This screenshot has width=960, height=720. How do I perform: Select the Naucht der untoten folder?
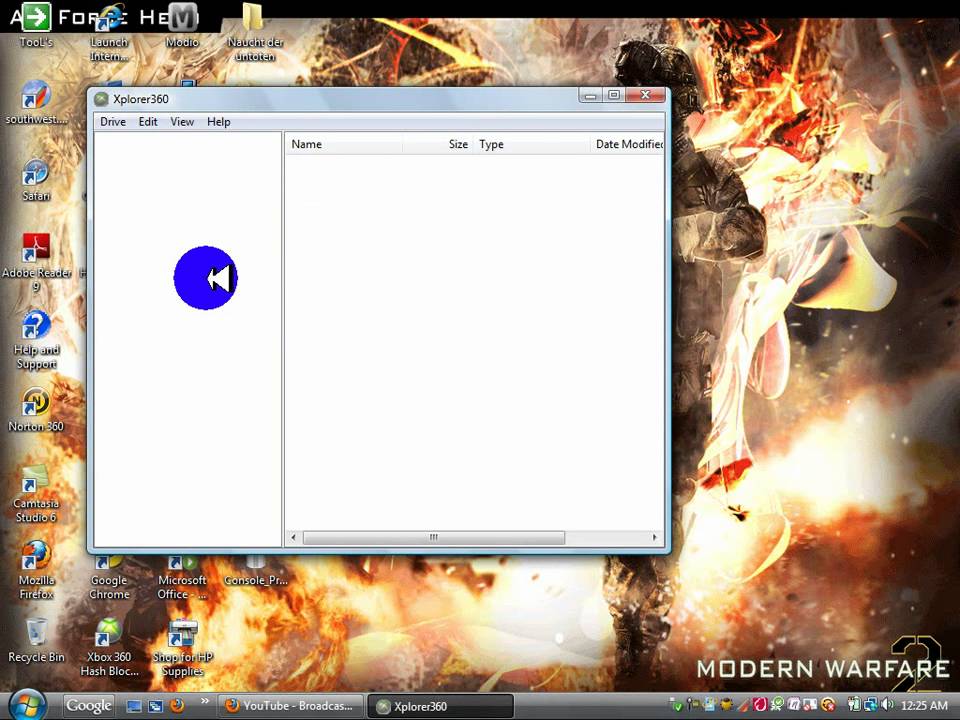click(255, 32)
